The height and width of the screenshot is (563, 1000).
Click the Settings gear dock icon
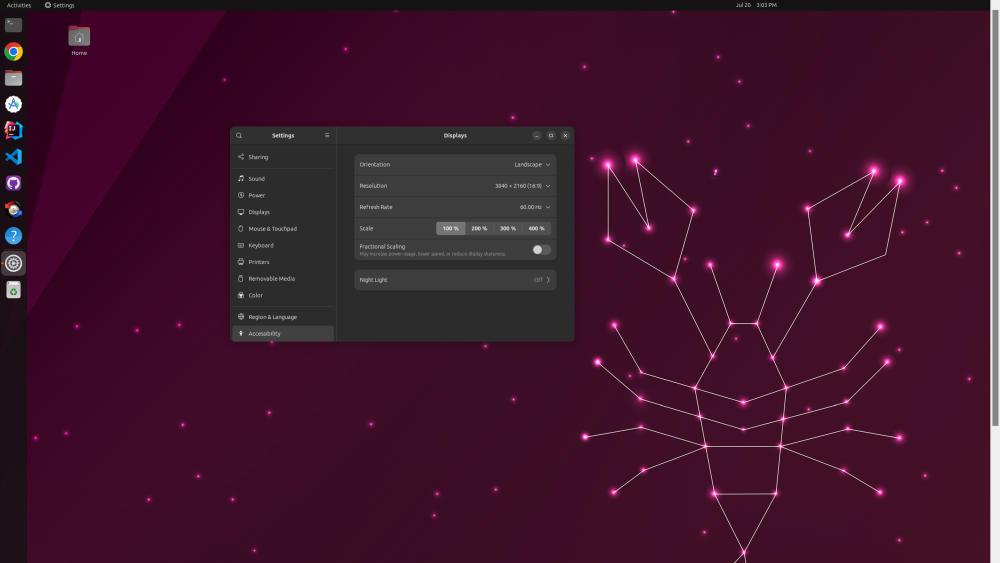pos(13,263)
